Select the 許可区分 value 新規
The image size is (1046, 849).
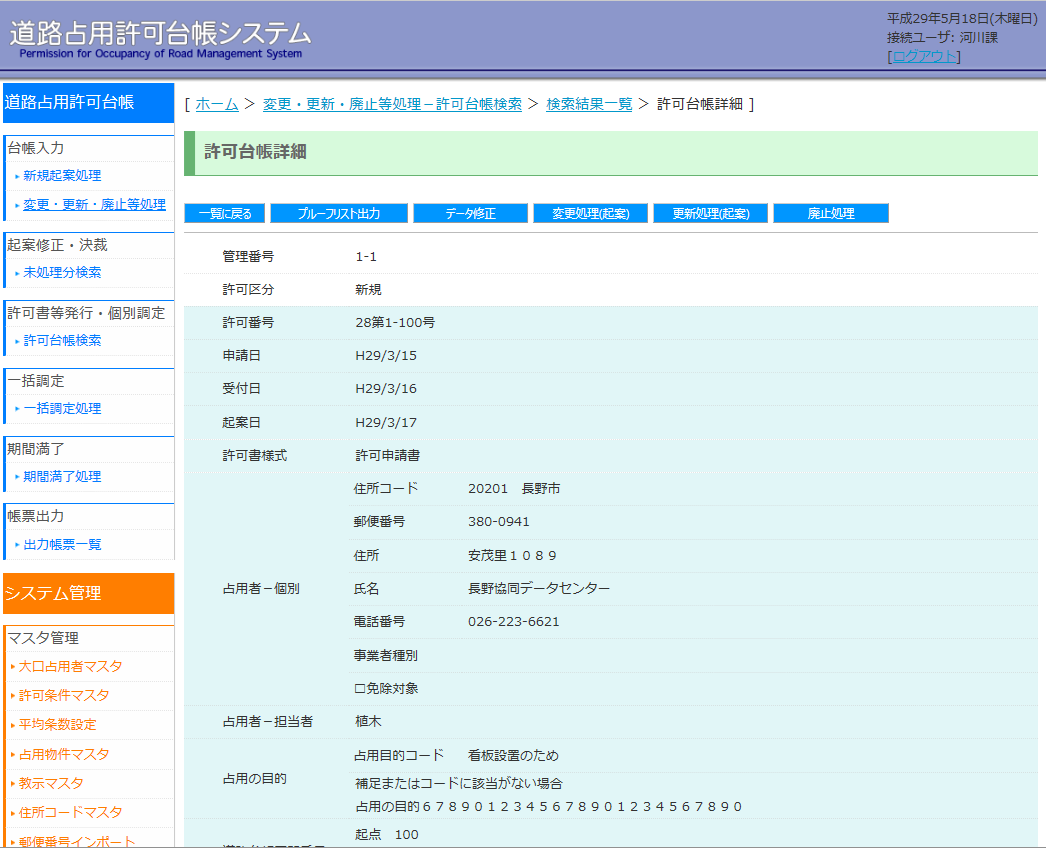click(368, 289)
